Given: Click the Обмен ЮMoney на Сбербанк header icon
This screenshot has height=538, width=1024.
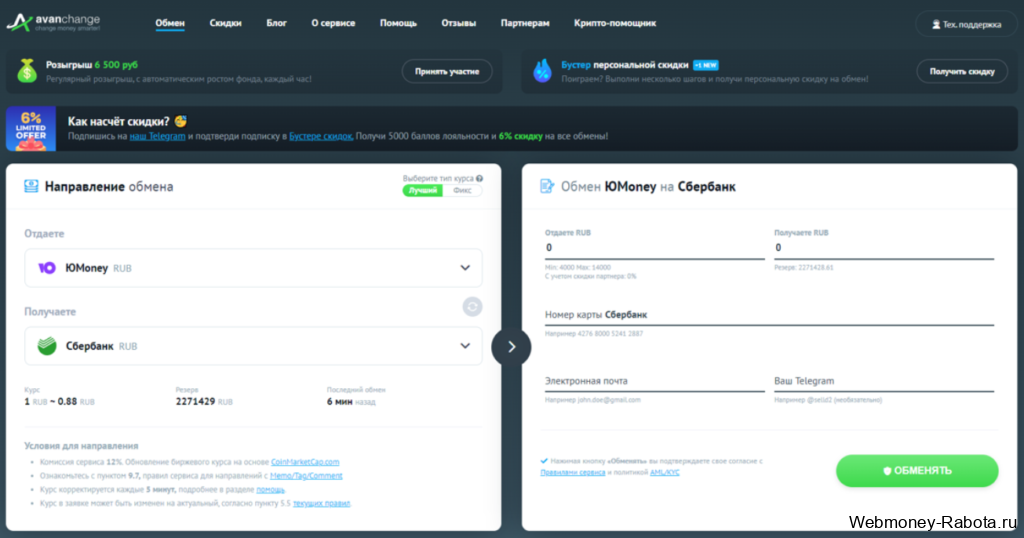Looking at the screenshot, I should pos(547,186).
